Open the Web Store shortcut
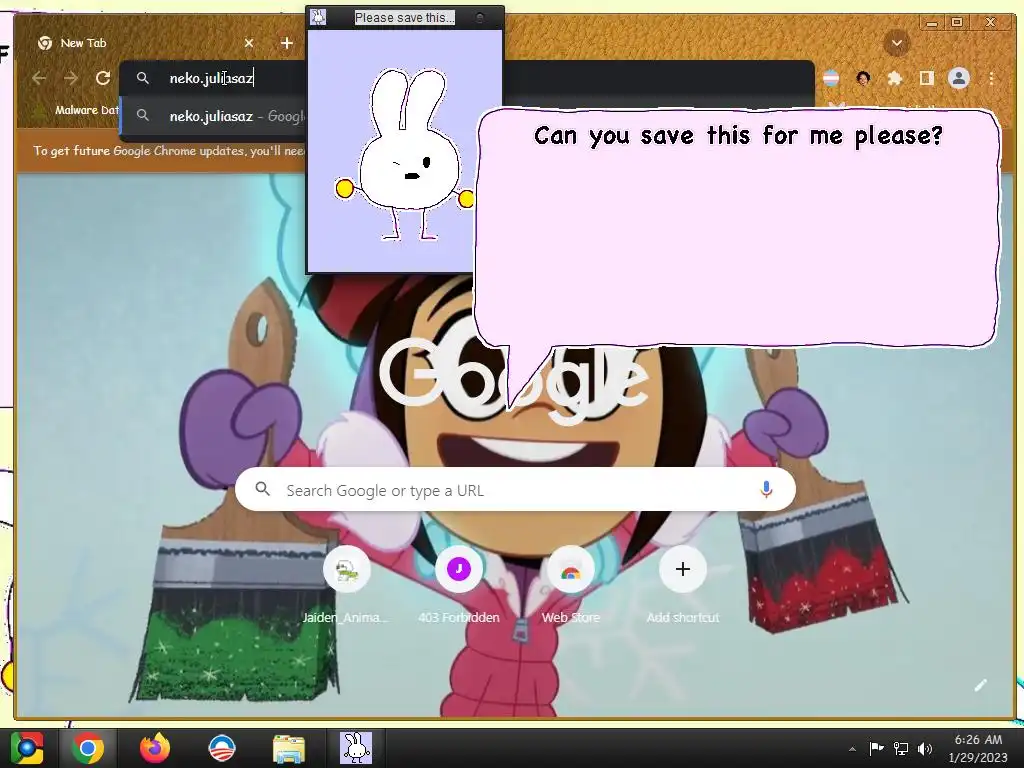 (x=571, y=585)
